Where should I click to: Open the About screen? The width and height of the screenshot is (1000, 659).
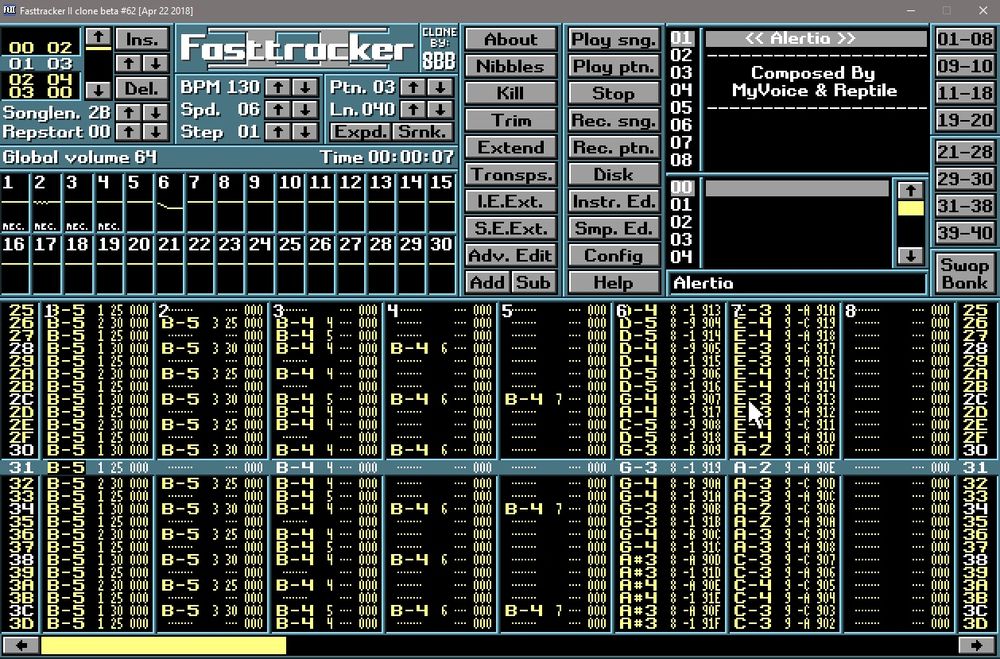point(511,39)
